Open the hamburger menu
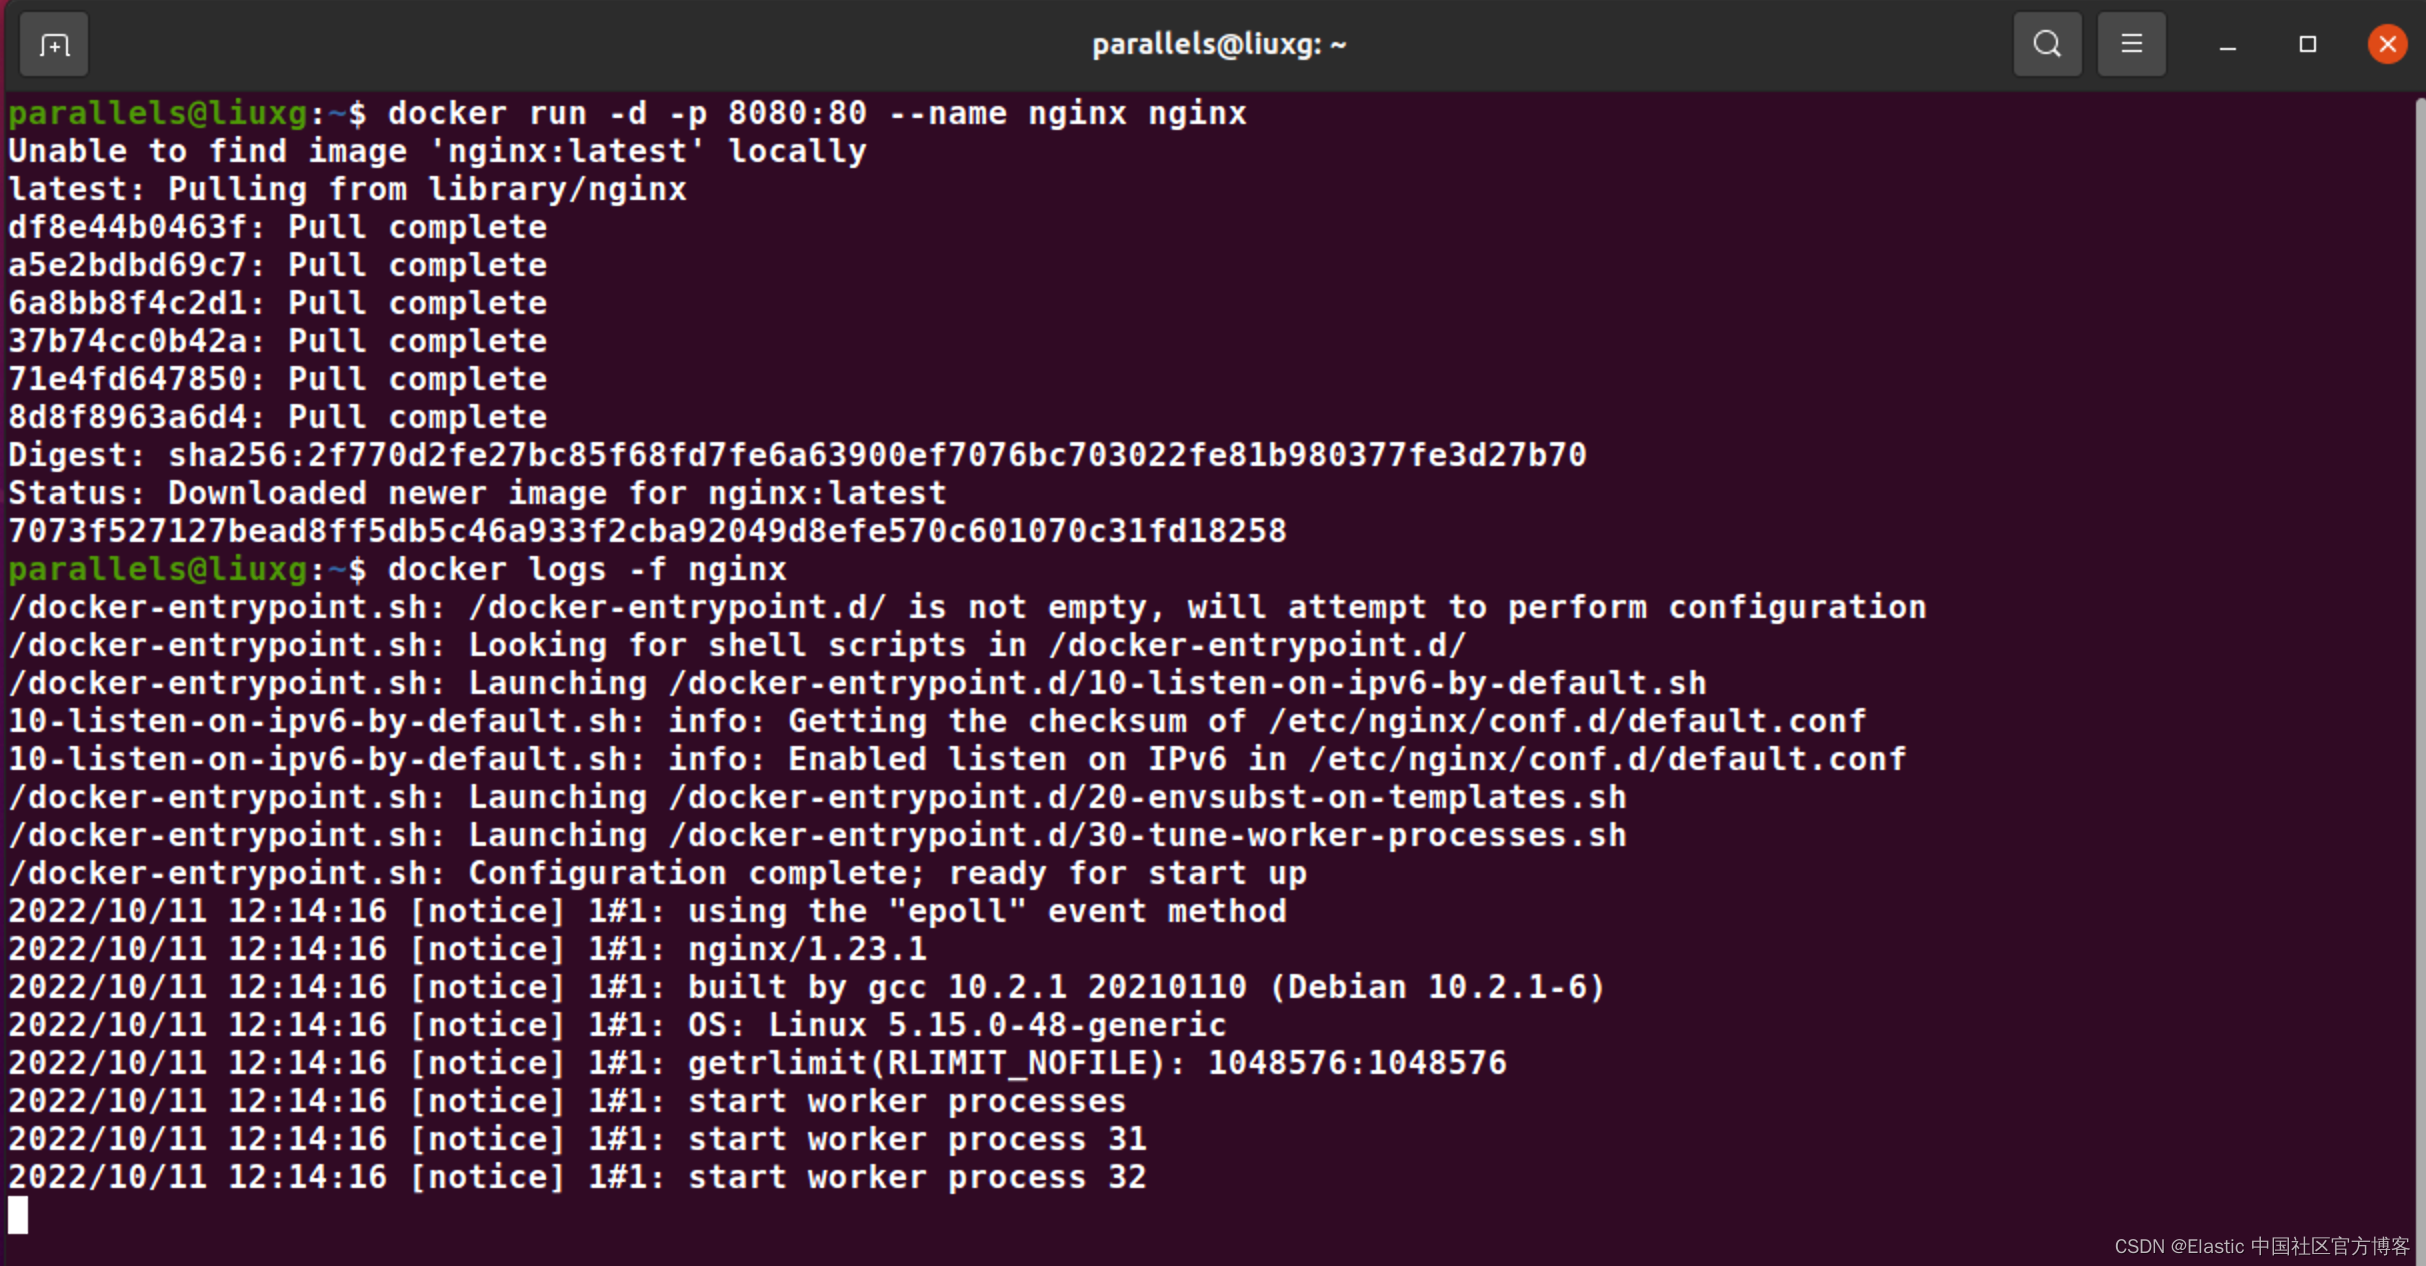The width and height of the screenshot is (2426, 1266). tap(2131, 45)
